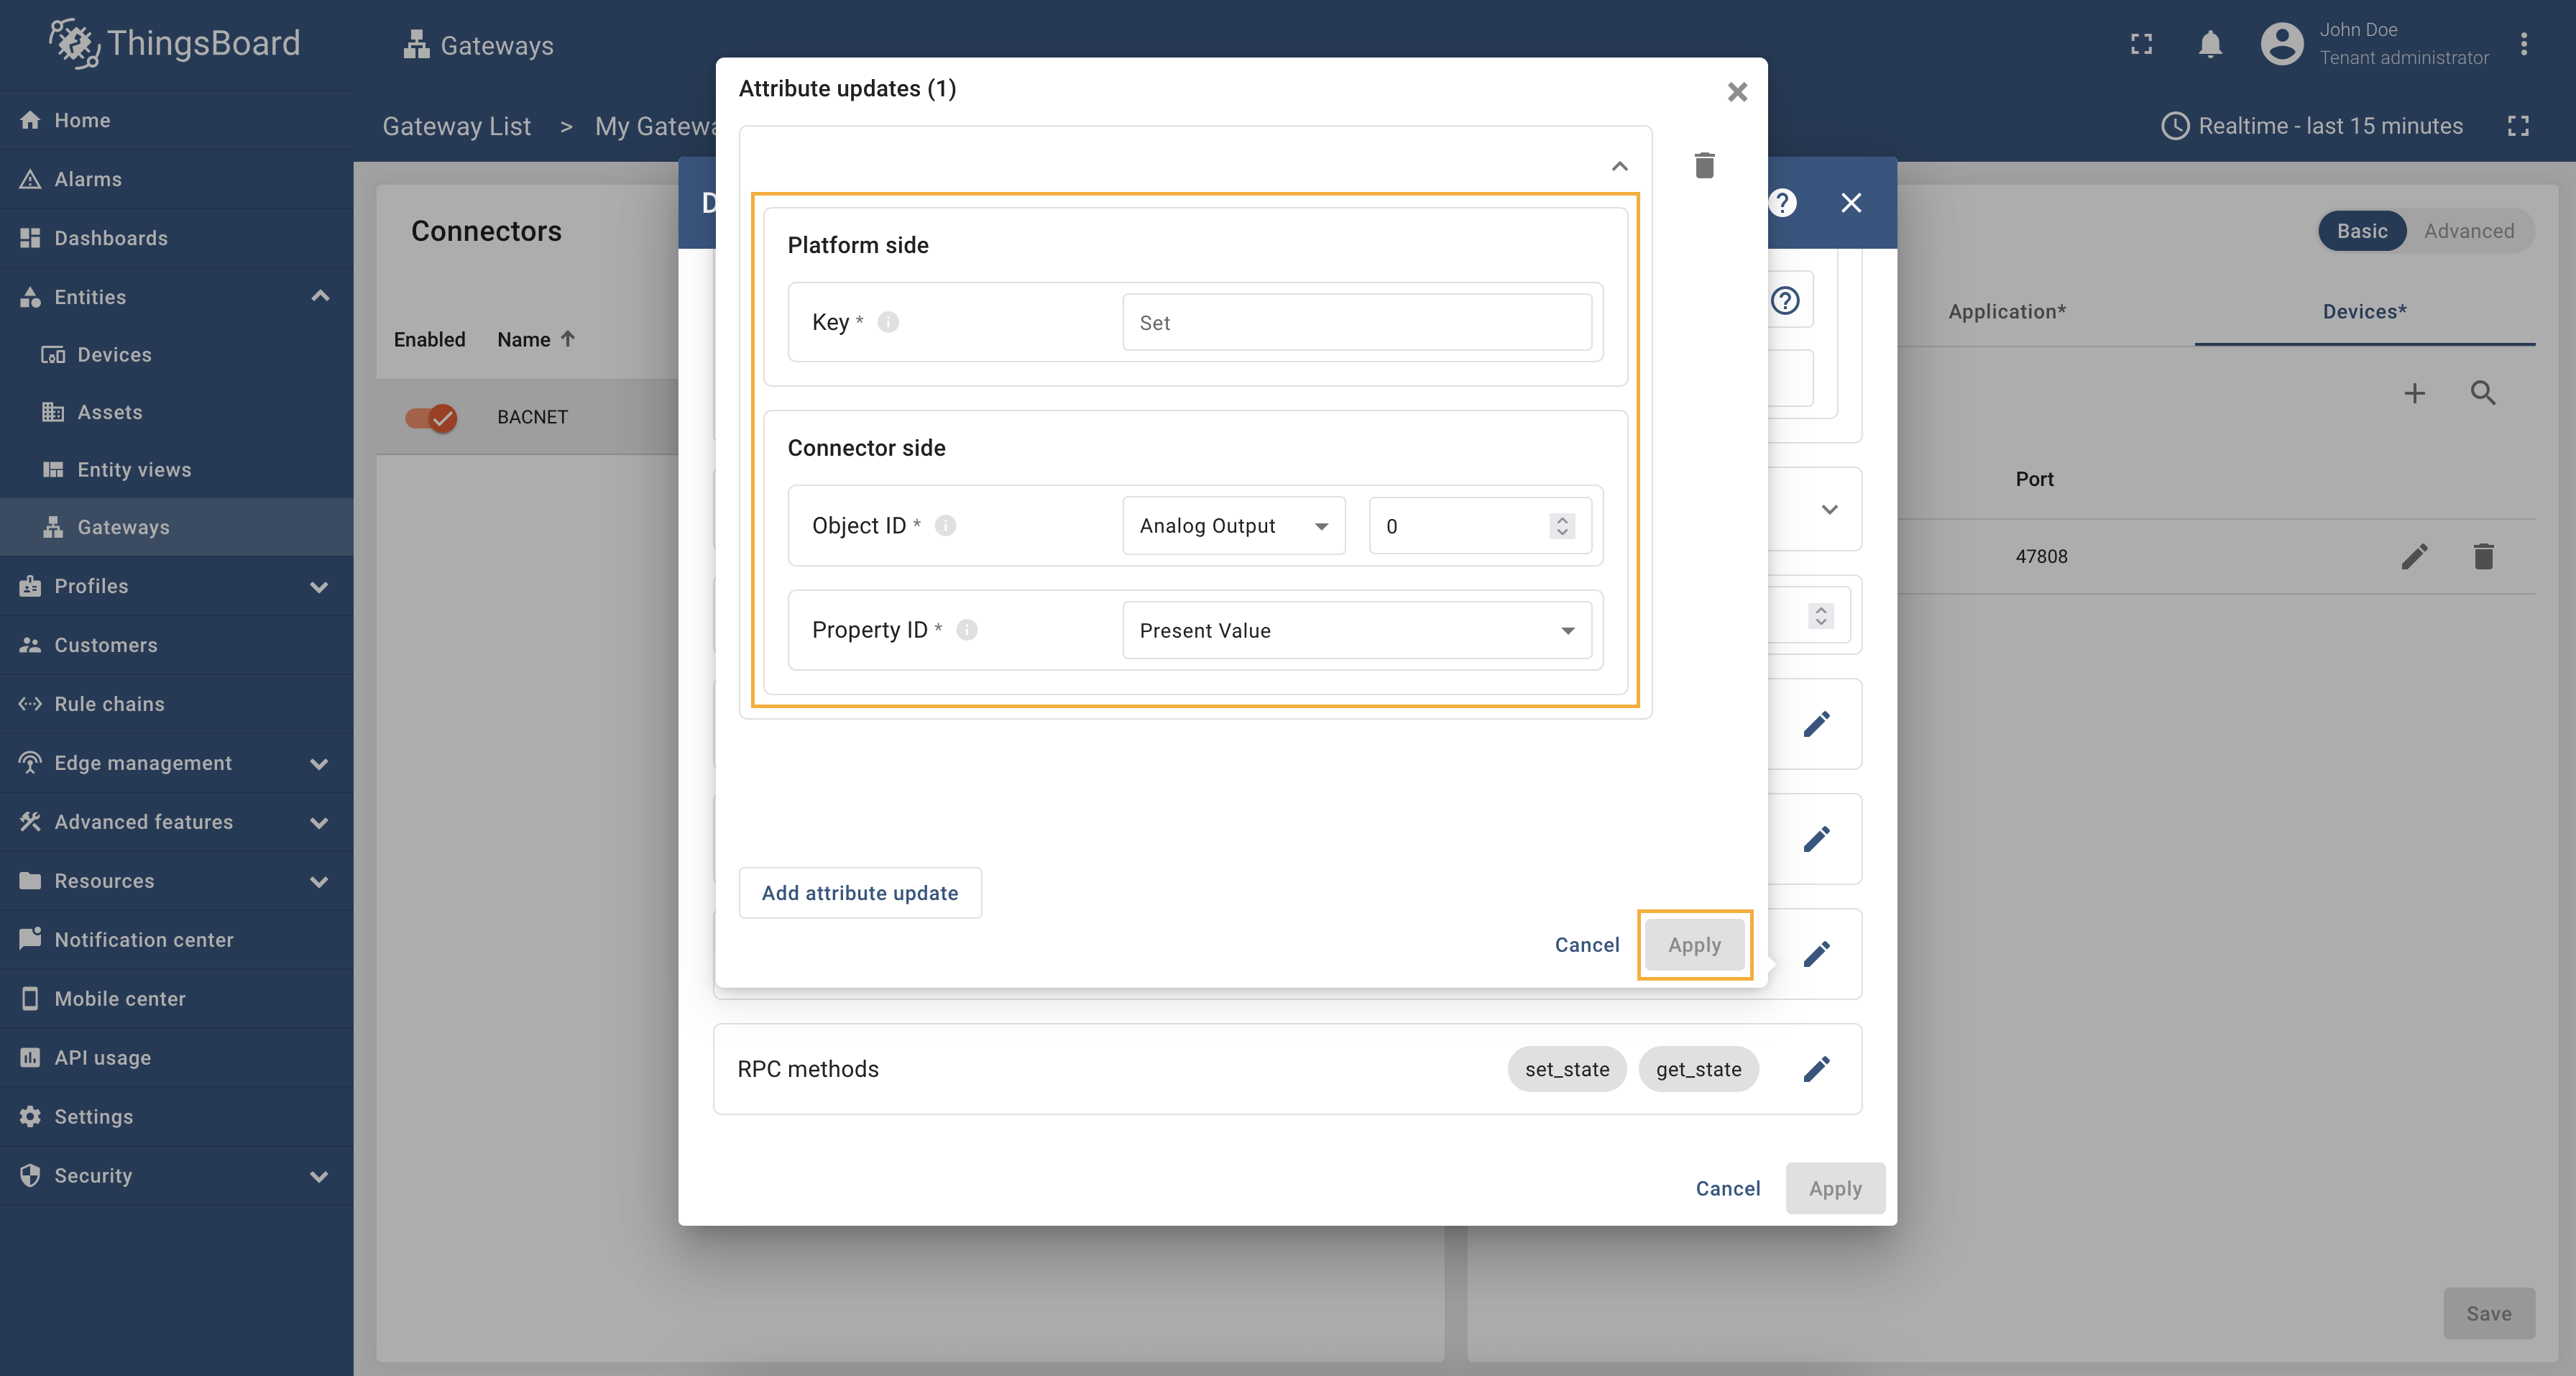Cancel the Attribute updates dialog

pyautogui.click(x=1586, y=944)
